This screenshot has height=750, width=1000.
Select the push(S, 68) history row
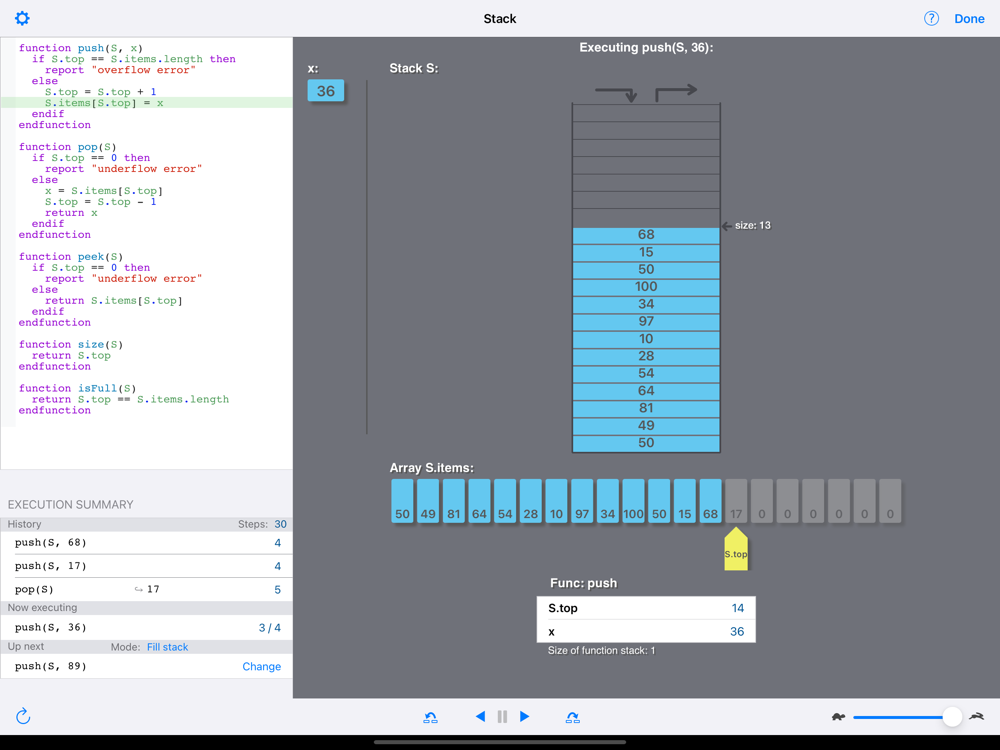click(x=147, y=543)
